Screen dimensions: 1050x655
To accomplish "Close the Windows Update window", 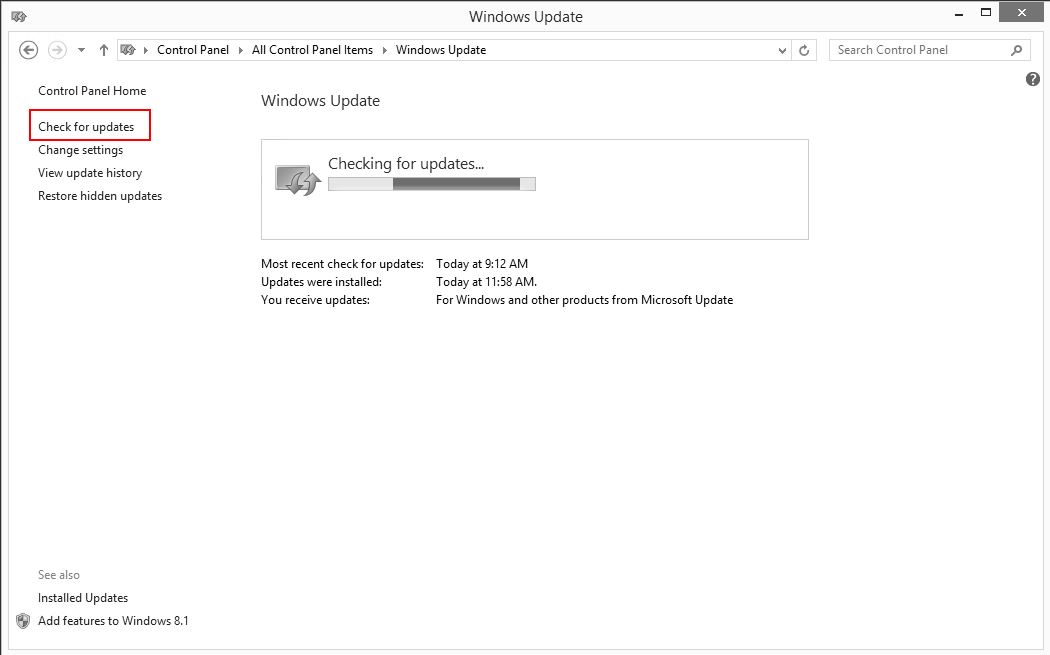I will 1021,13.
